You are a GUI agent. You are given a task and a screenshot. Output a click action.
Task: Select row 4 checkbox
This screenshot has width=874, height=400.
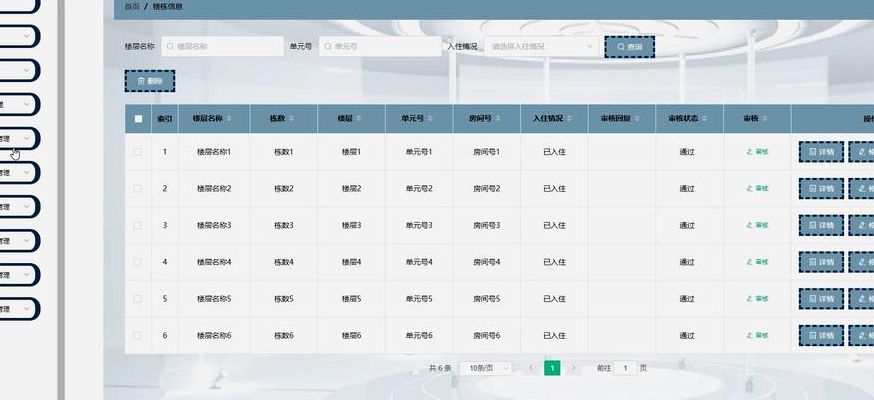pyautogui.click(x=138, y=262)
